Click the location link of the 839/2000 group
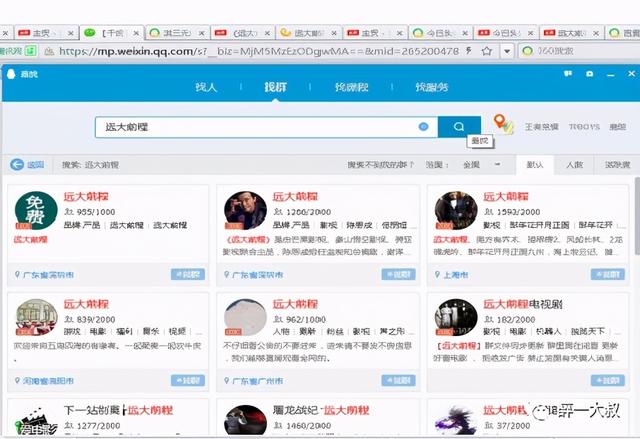 (x=48, y=381)
